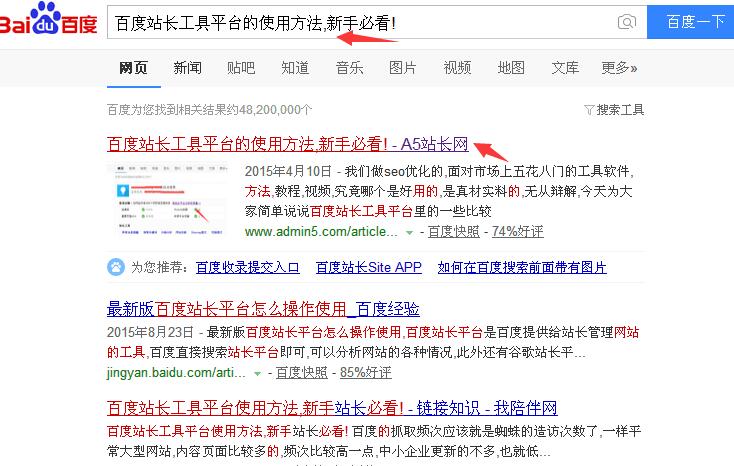Open the 图片 tab
This screenshot has height=466, width=734.
(403, 68)
